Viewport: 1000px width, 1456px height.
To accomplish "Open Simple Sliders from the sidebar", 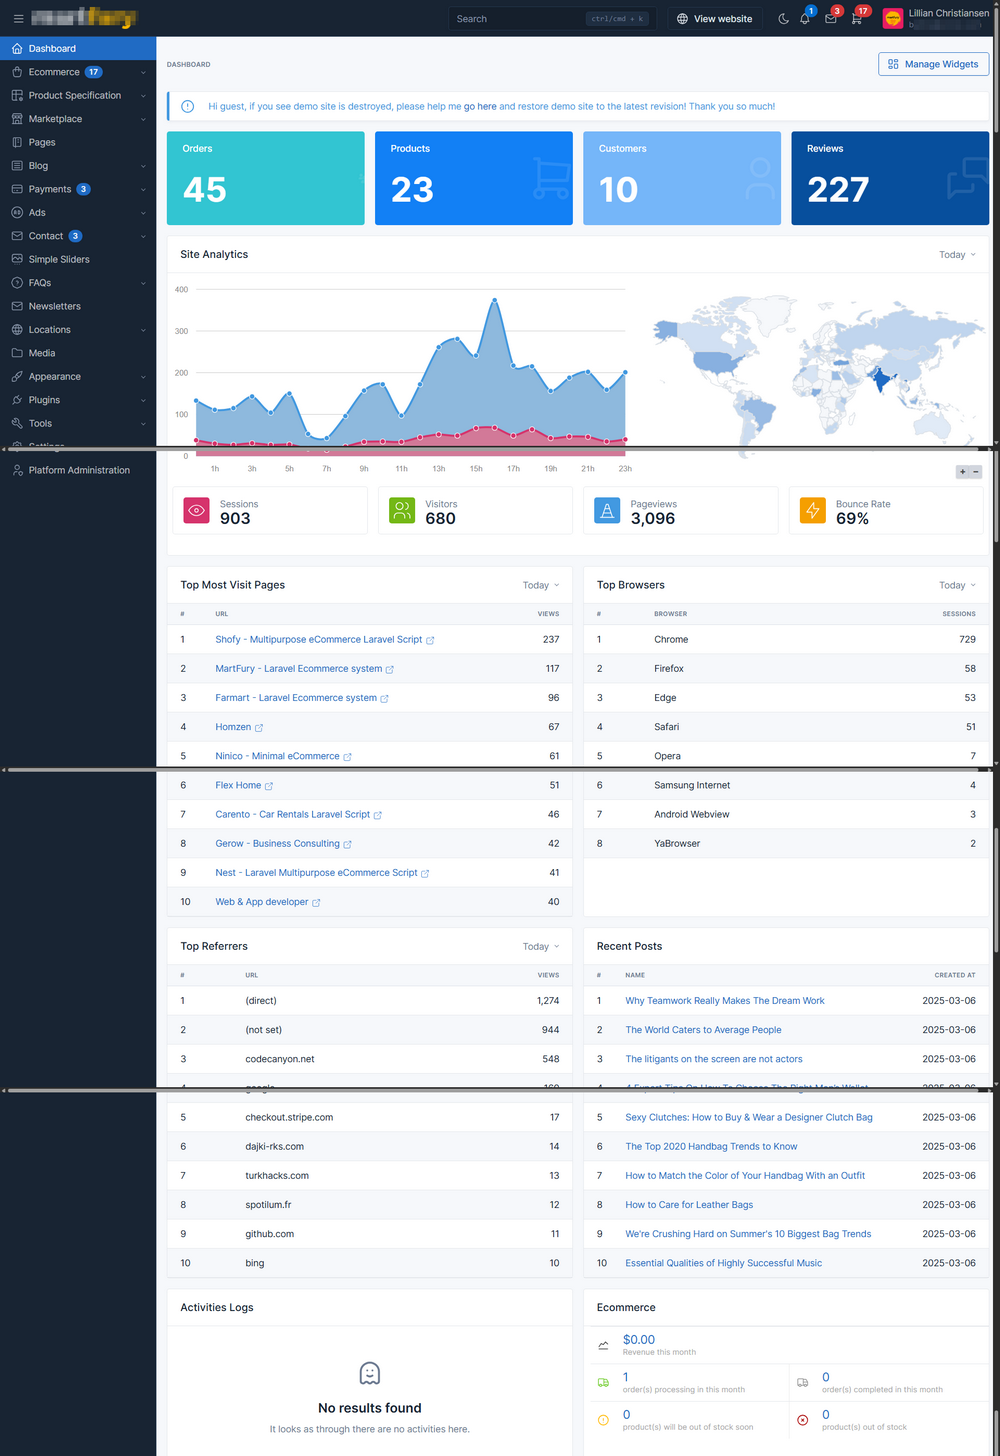I will click(57, 258).
